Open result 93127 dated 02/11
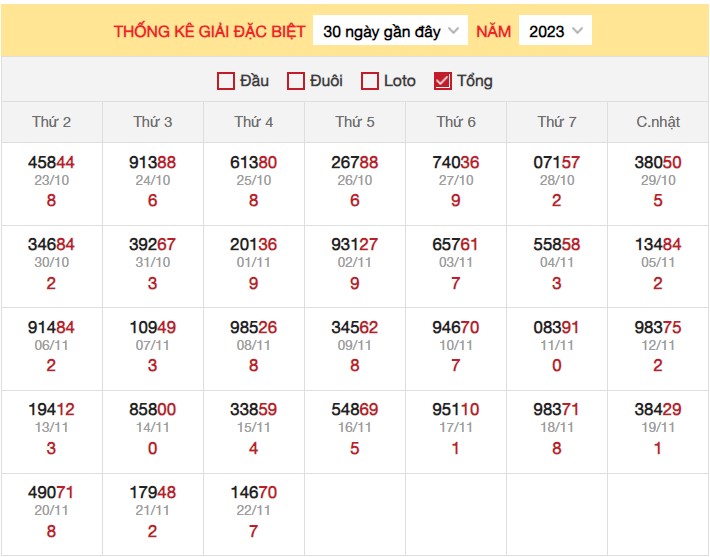This screenshot has width=710, height=557. tap(355, 244)
